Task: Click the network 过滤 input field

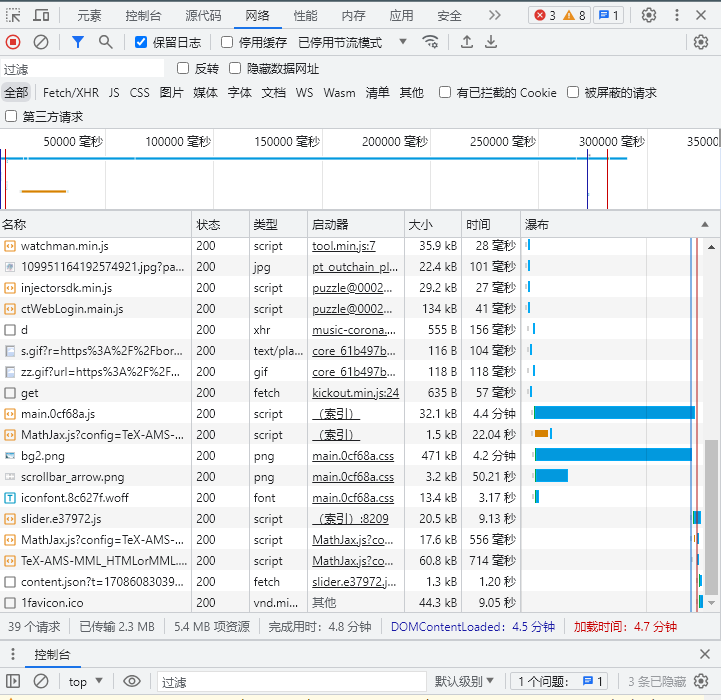Action: (83, 69)
